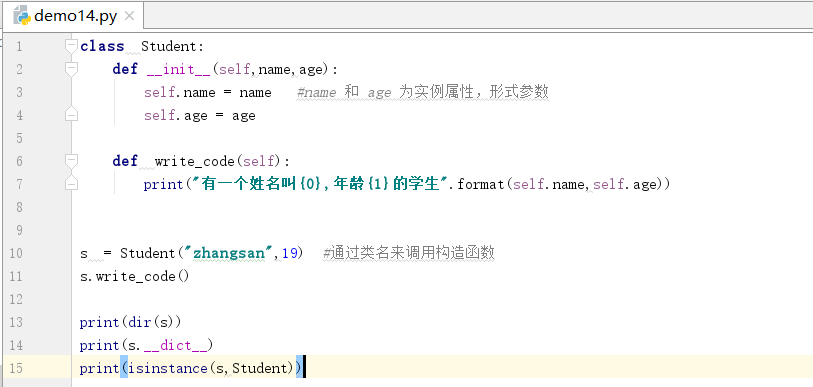
Task: Click line number 7 in the gutter
Action: coord(19,184)
